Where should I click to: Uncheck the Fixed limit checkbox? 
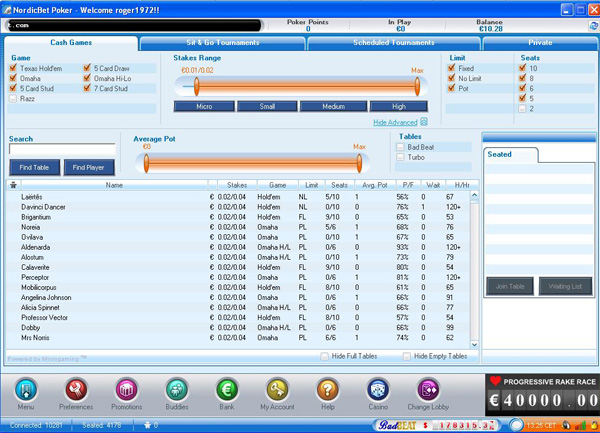click(451, 68)
